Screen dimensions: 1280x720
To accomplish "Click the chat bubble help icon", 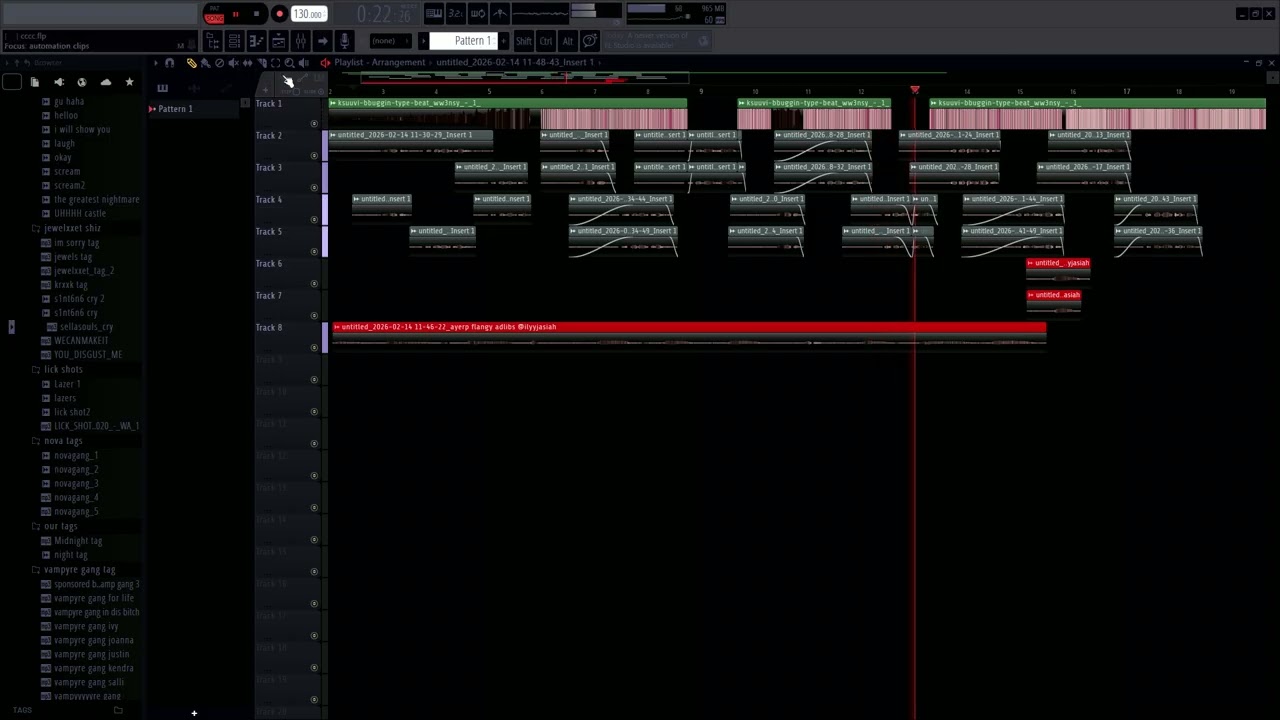I will click(x=590, y=41).
